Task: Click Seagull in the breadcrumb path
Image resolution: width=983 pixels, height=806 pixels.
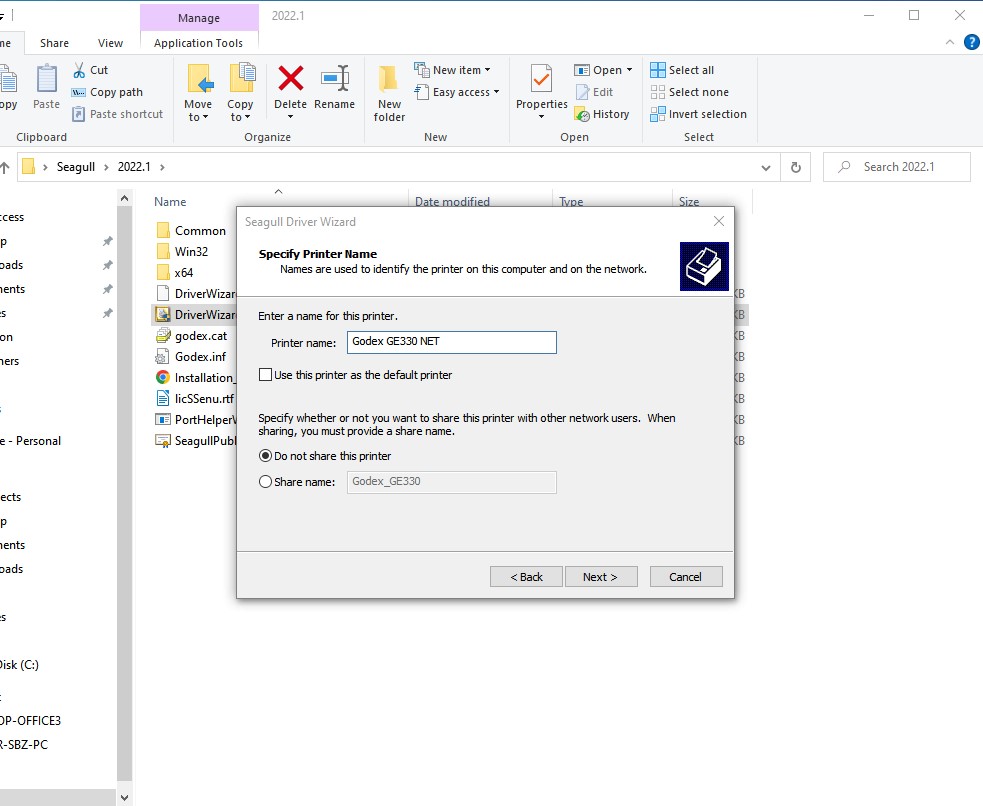Action: click(76, 167)
